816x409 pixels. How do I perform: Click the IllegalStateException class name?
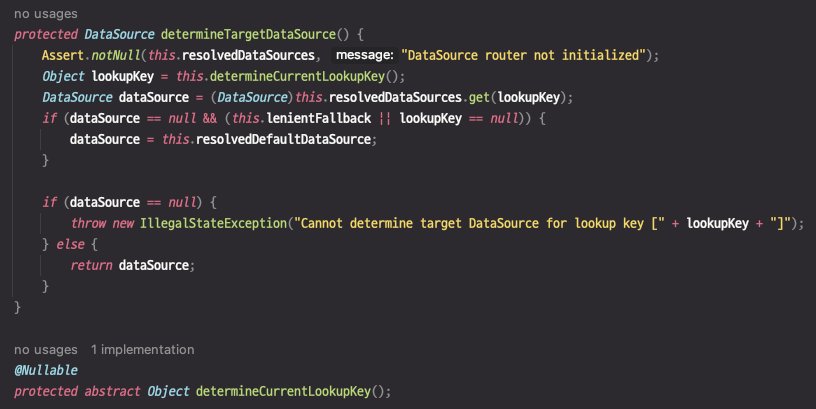click(213, 223)
